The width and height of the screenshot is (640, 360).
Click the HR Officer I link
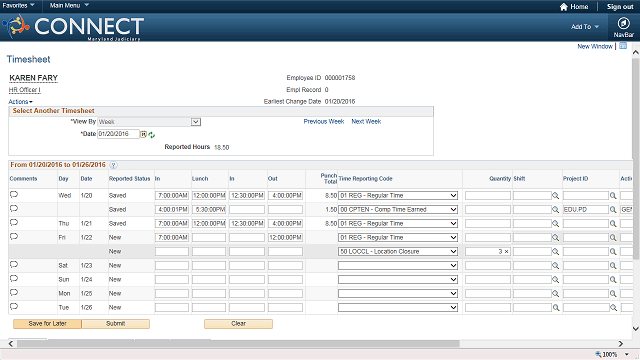click(24, 90)
